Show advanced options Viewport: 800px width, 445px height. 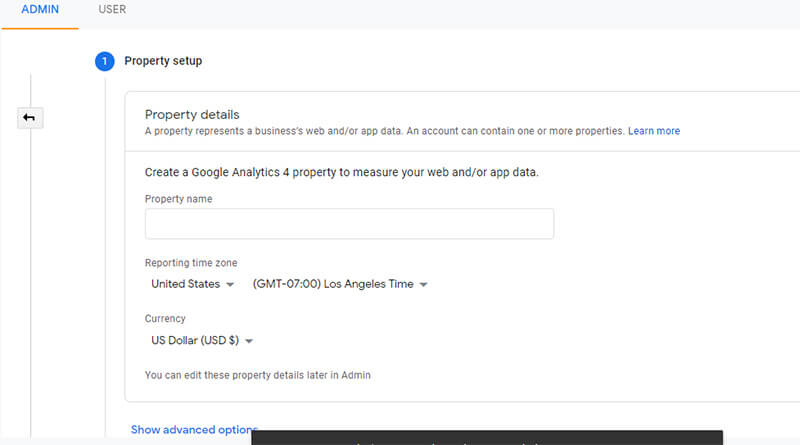[x=194, y=430]
